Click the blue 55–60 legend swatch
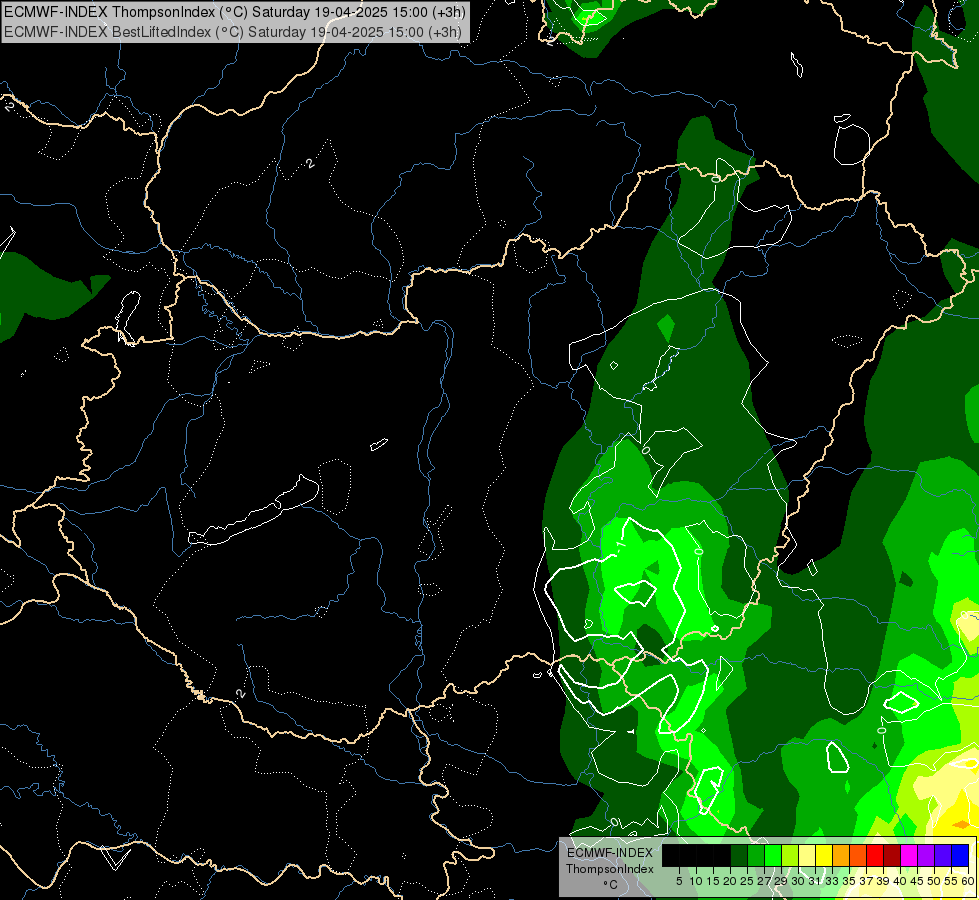This screenshot has width=979, height=900. [960, 856]
